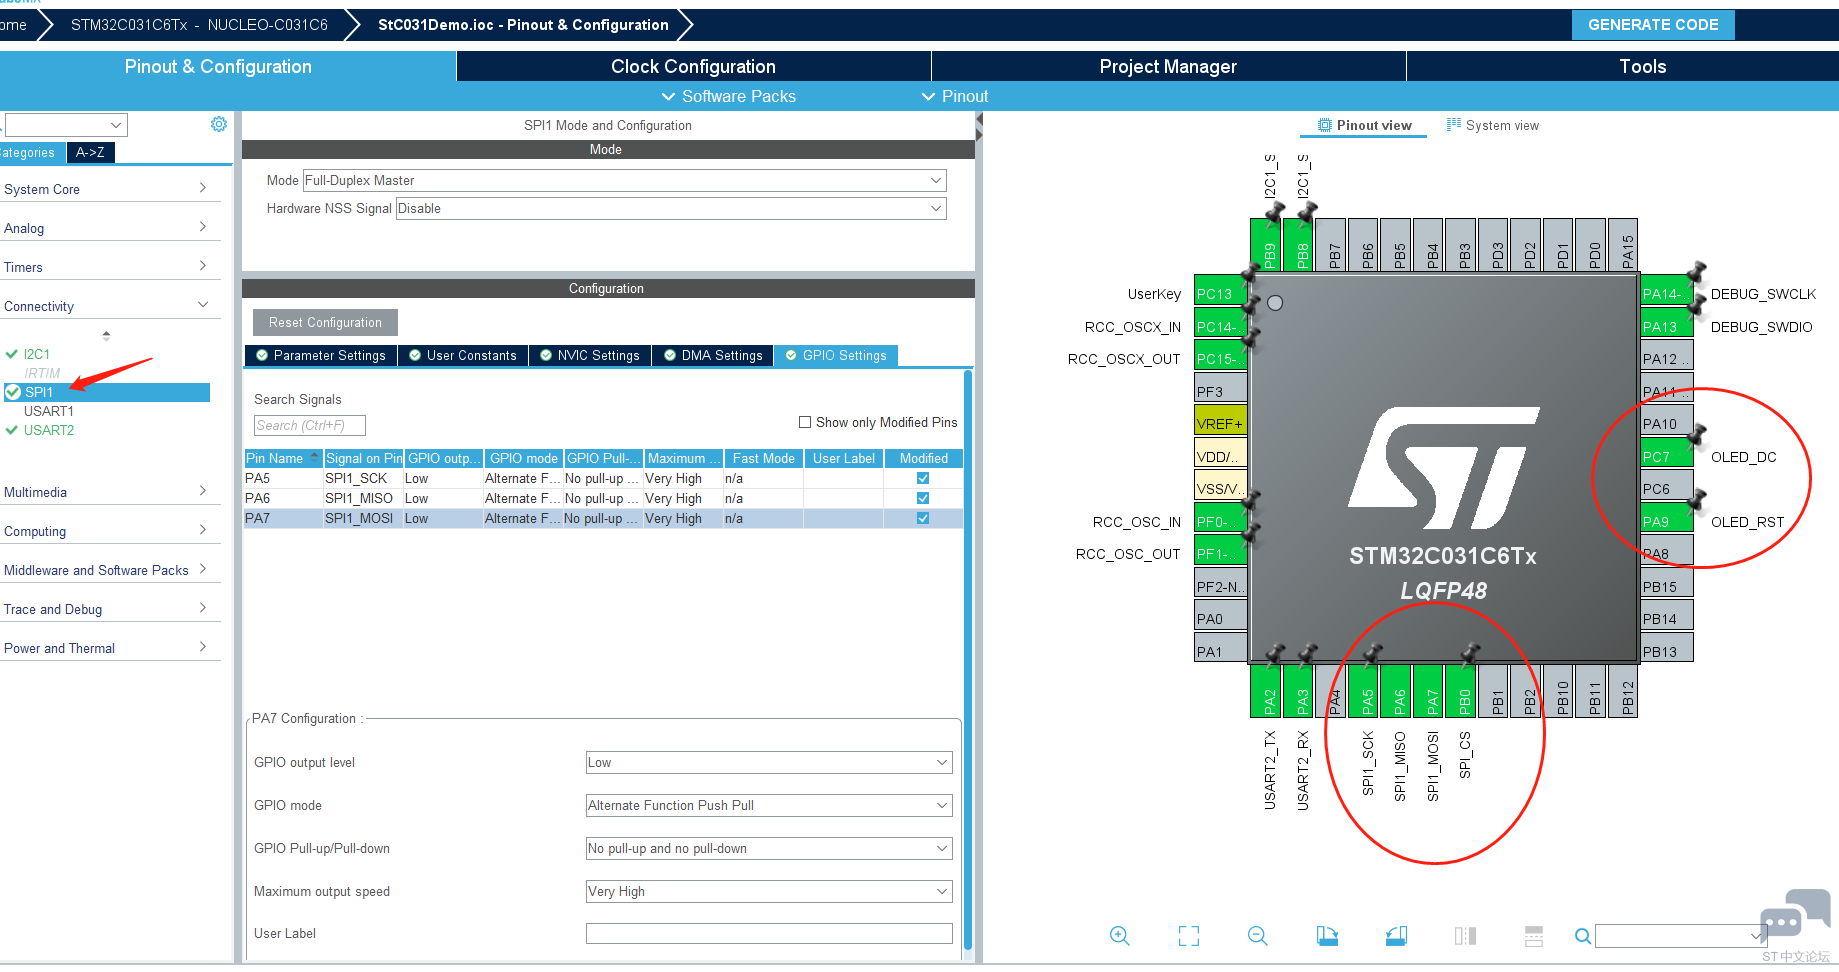Expand the System Core category
This screenshot has height=972, width=1839.
(108, 189)
